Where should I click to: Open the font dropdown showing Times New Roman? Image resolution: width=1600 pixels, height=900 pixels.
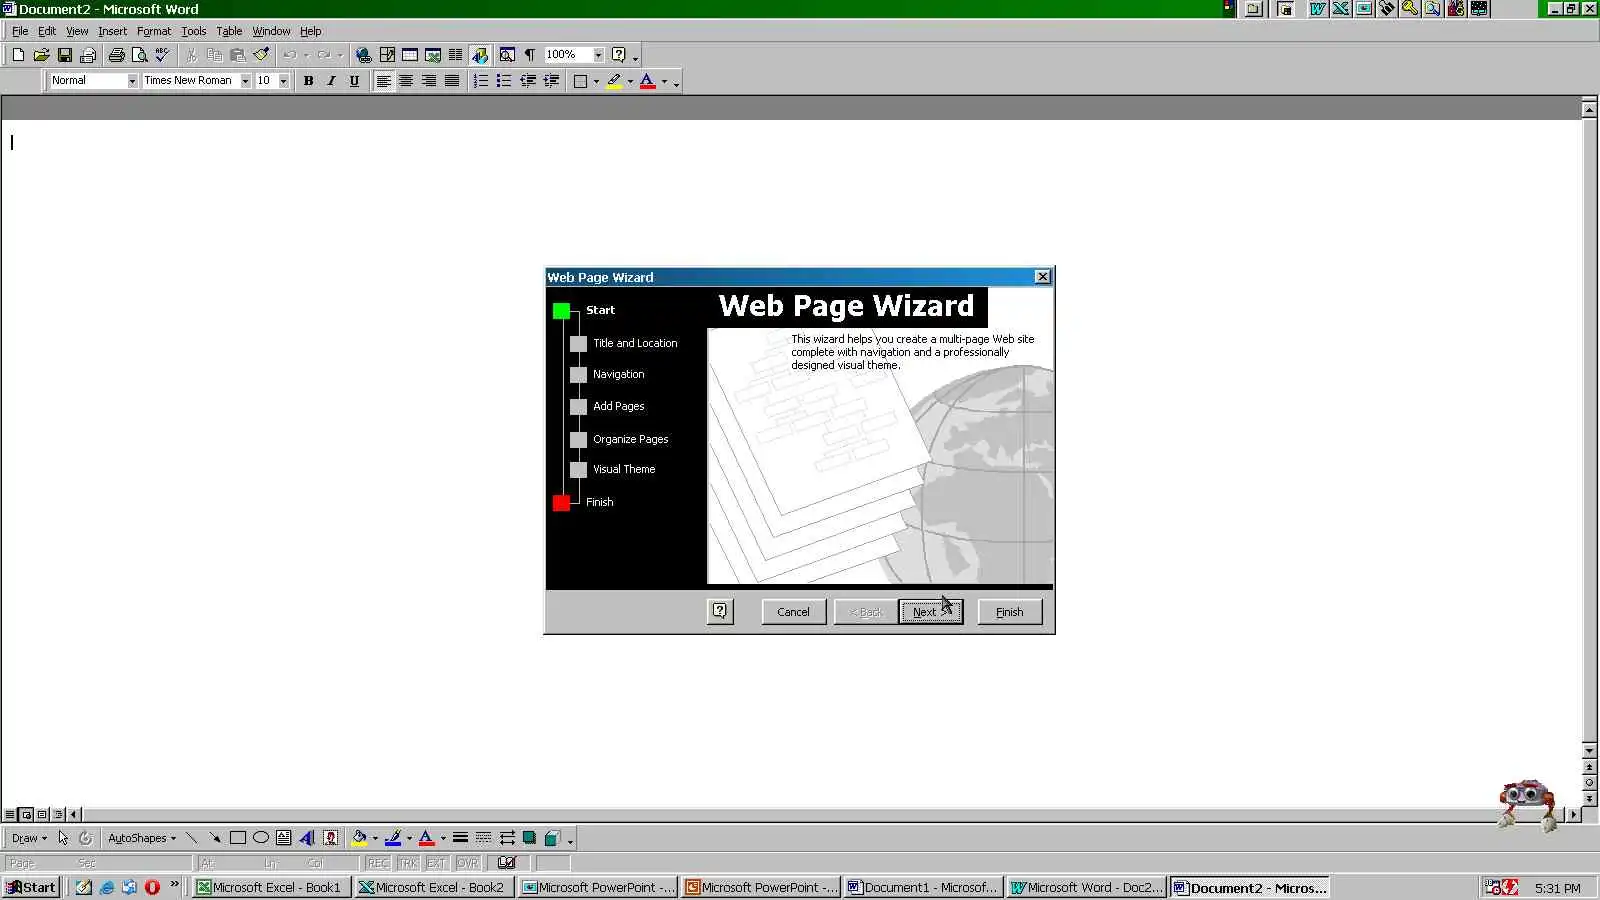(x=245, y=81)
